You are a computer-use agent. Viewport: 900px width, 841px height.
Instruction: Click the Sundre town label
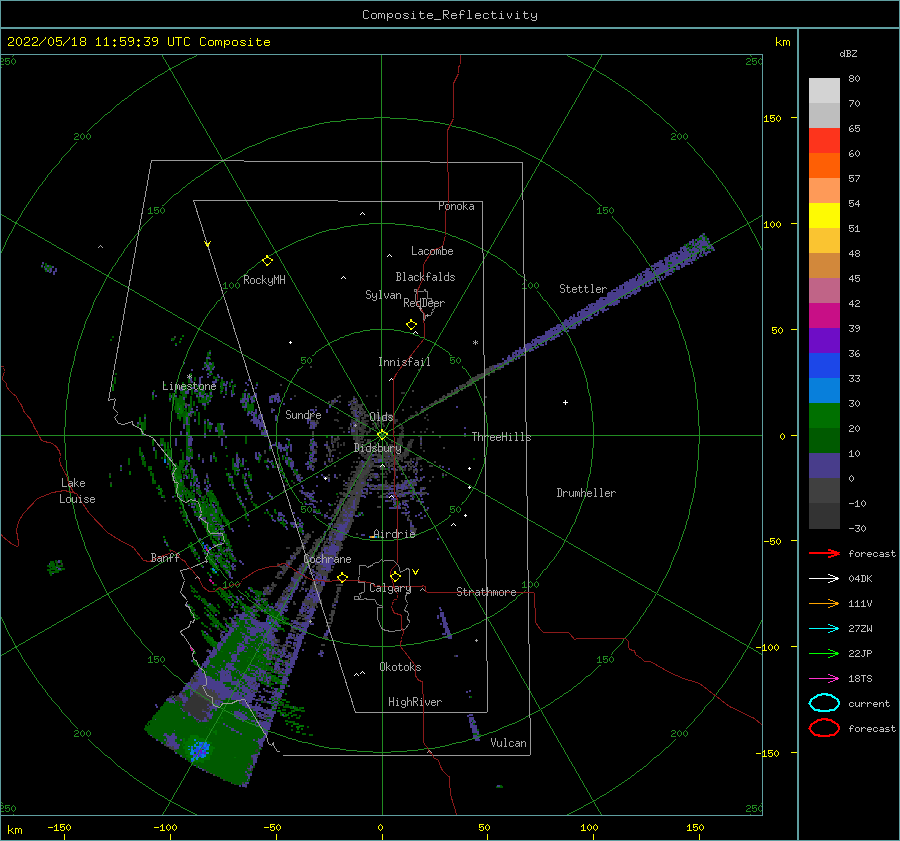(303, 415)
